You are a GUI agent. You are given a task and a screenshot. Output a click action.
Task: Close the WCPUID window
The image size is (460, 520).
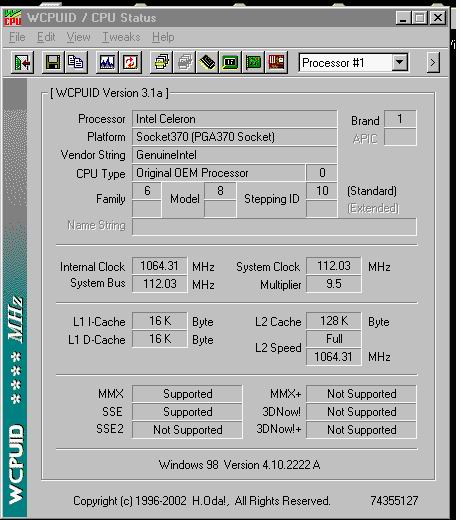(438, 18)
